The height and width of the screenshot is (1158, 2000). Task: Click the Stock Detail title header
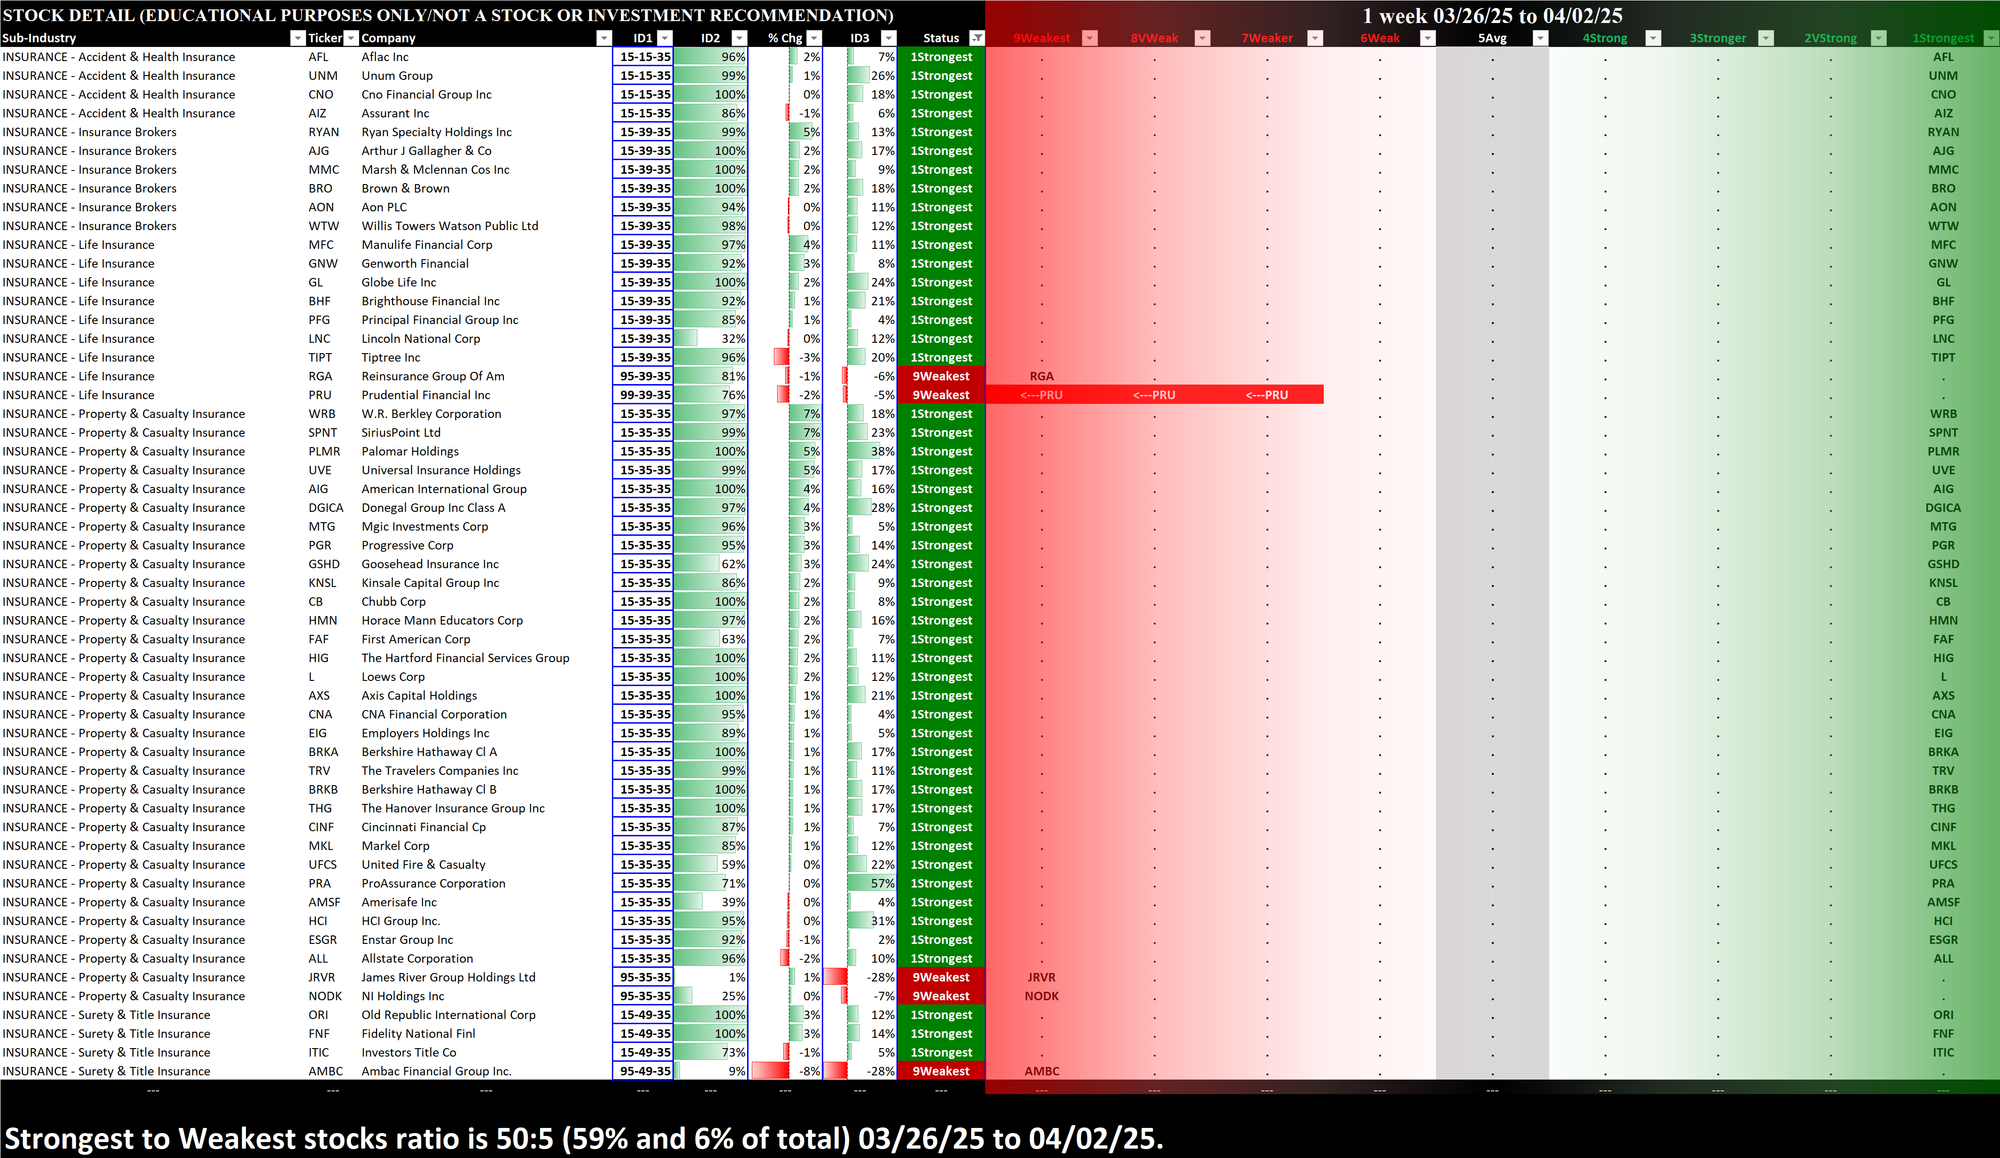click(x=448, y=15)
